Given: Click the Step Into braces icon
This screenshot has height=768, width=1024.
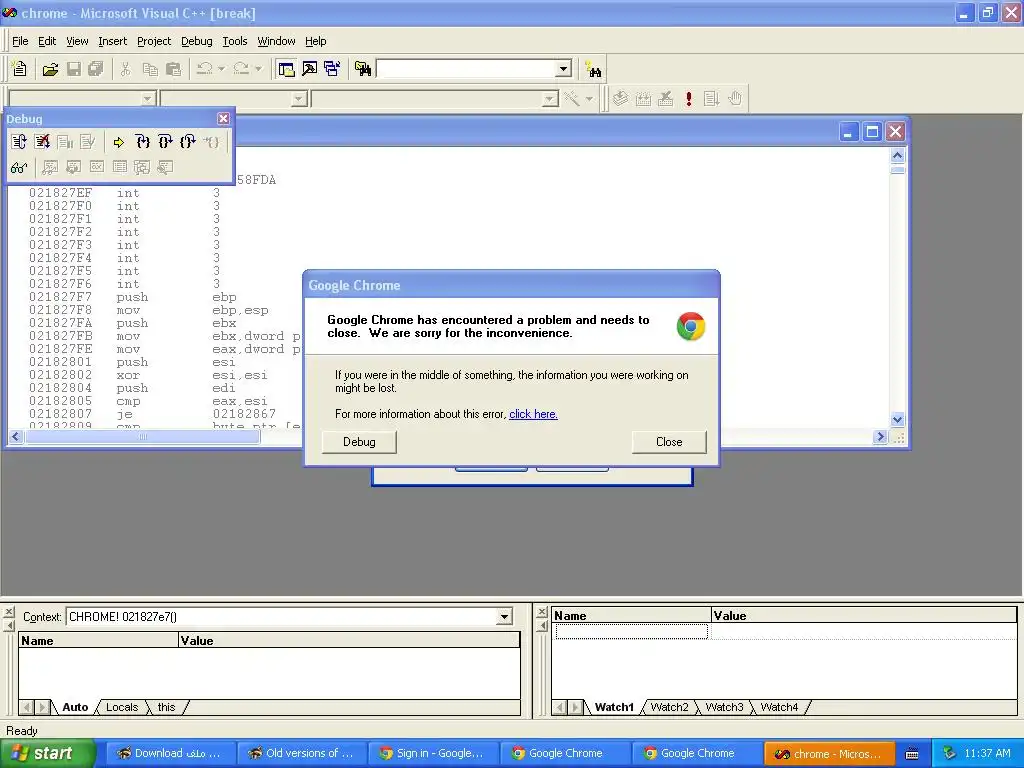Looking at the screenshot, I should tap(142, 142).
